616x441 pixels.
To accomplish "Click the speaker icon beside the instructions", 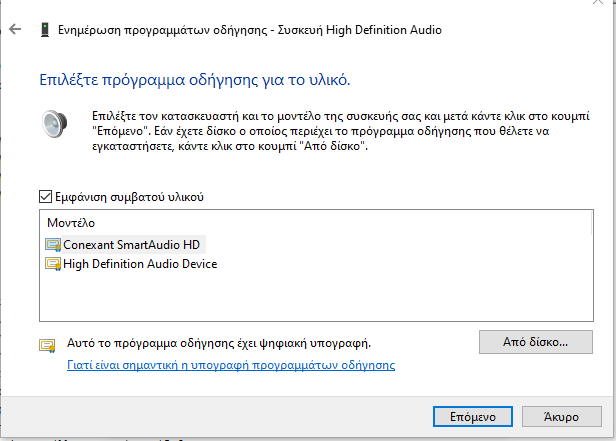I will 53,124.
